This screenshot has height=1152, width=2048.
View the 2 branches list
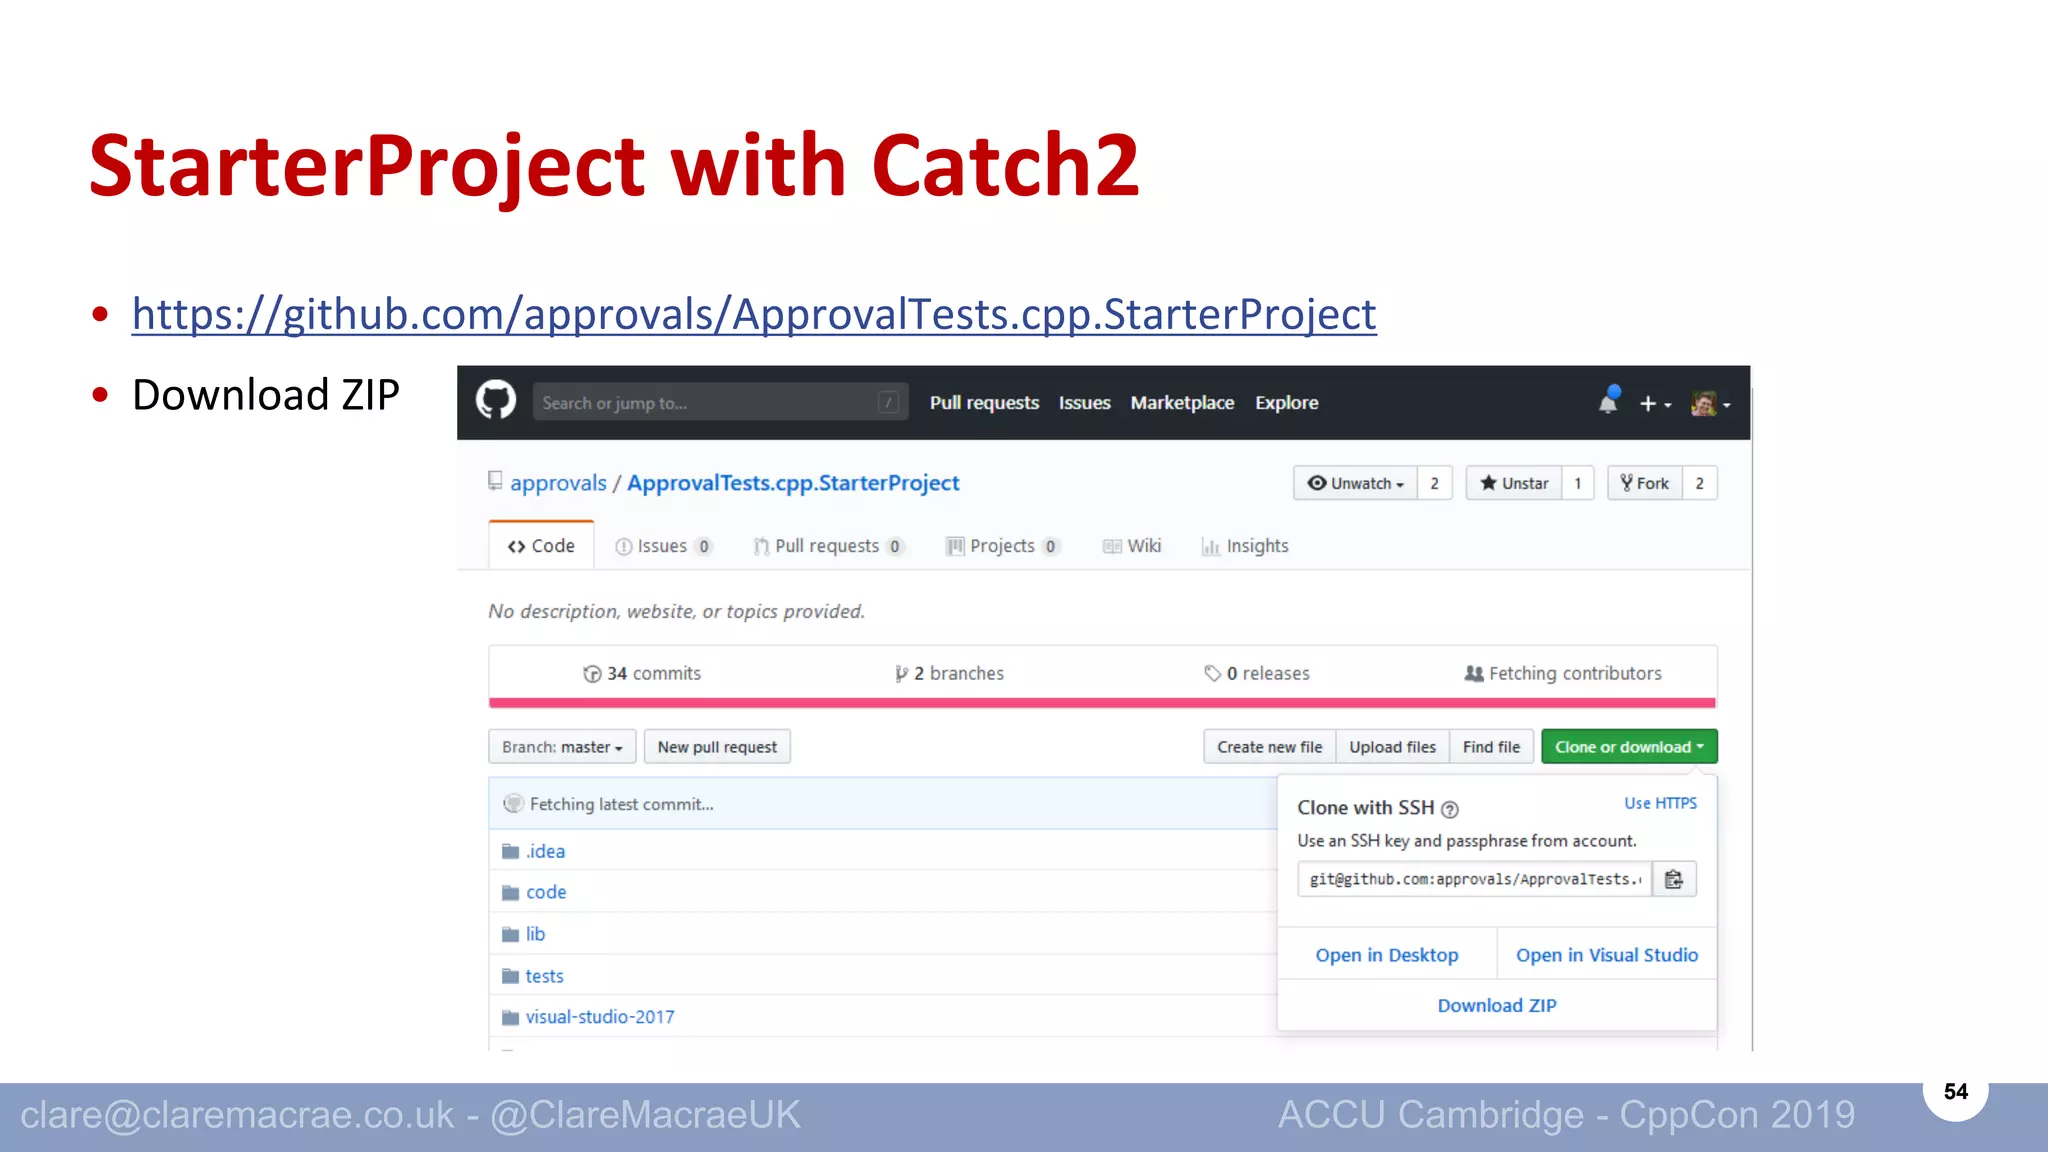click(x=949, y=673)
